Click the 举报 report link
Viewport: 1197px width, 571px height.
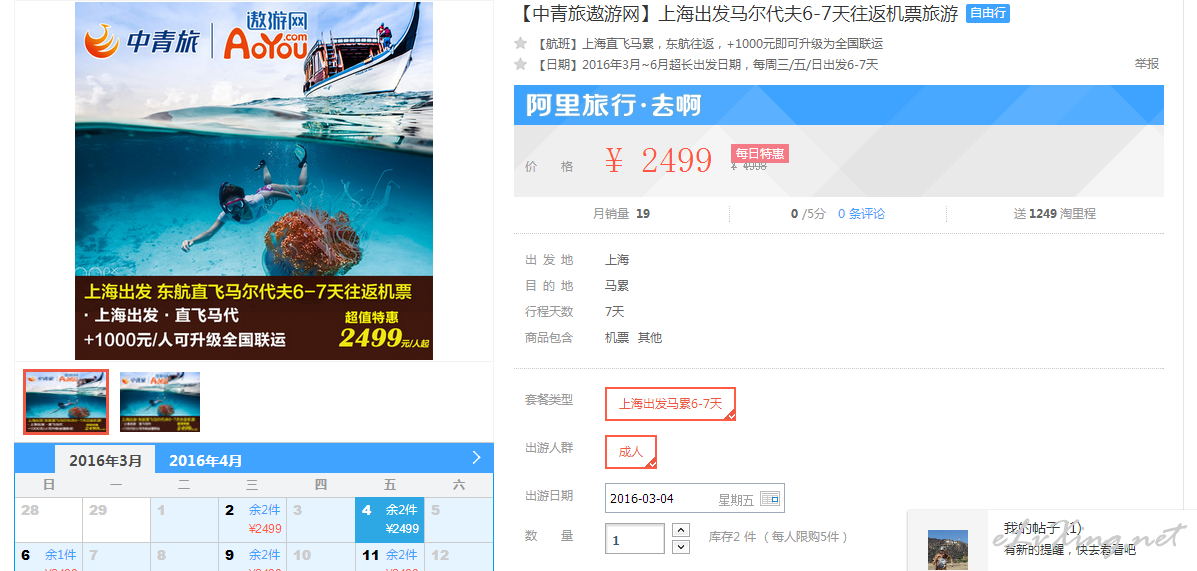[1147, 63]
